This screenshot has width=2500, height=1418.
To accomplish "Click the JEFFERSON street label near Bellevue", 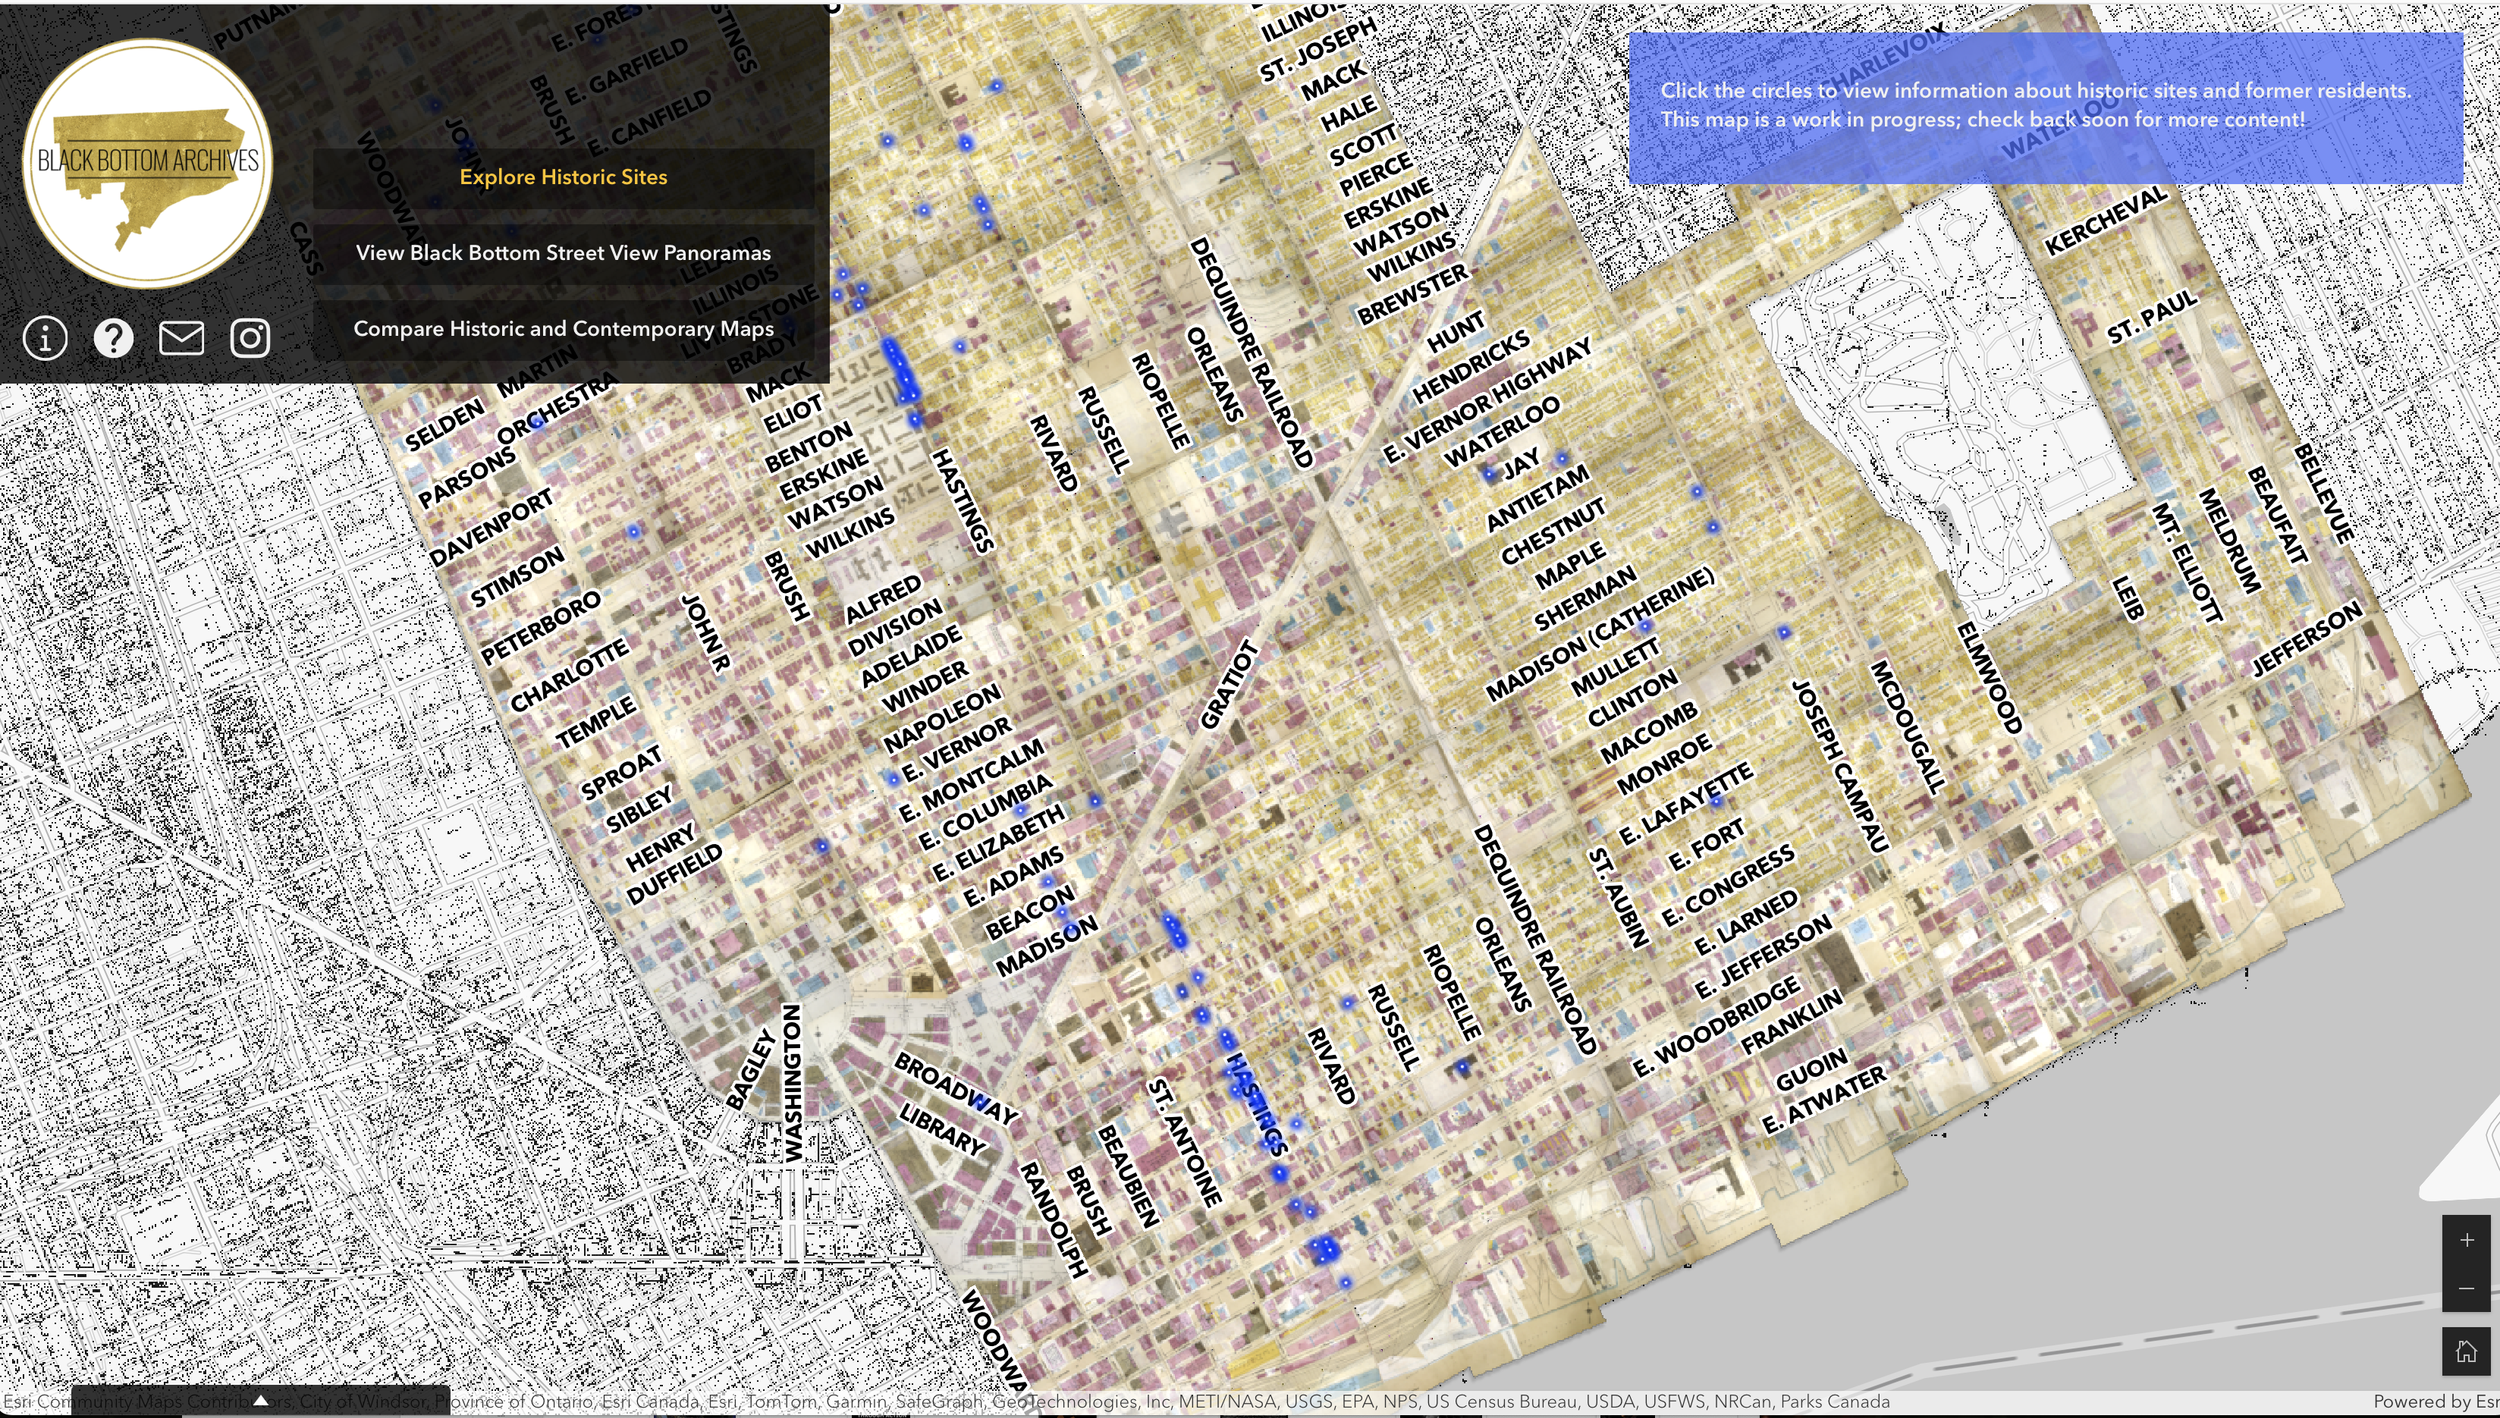I will point(2306,640).
